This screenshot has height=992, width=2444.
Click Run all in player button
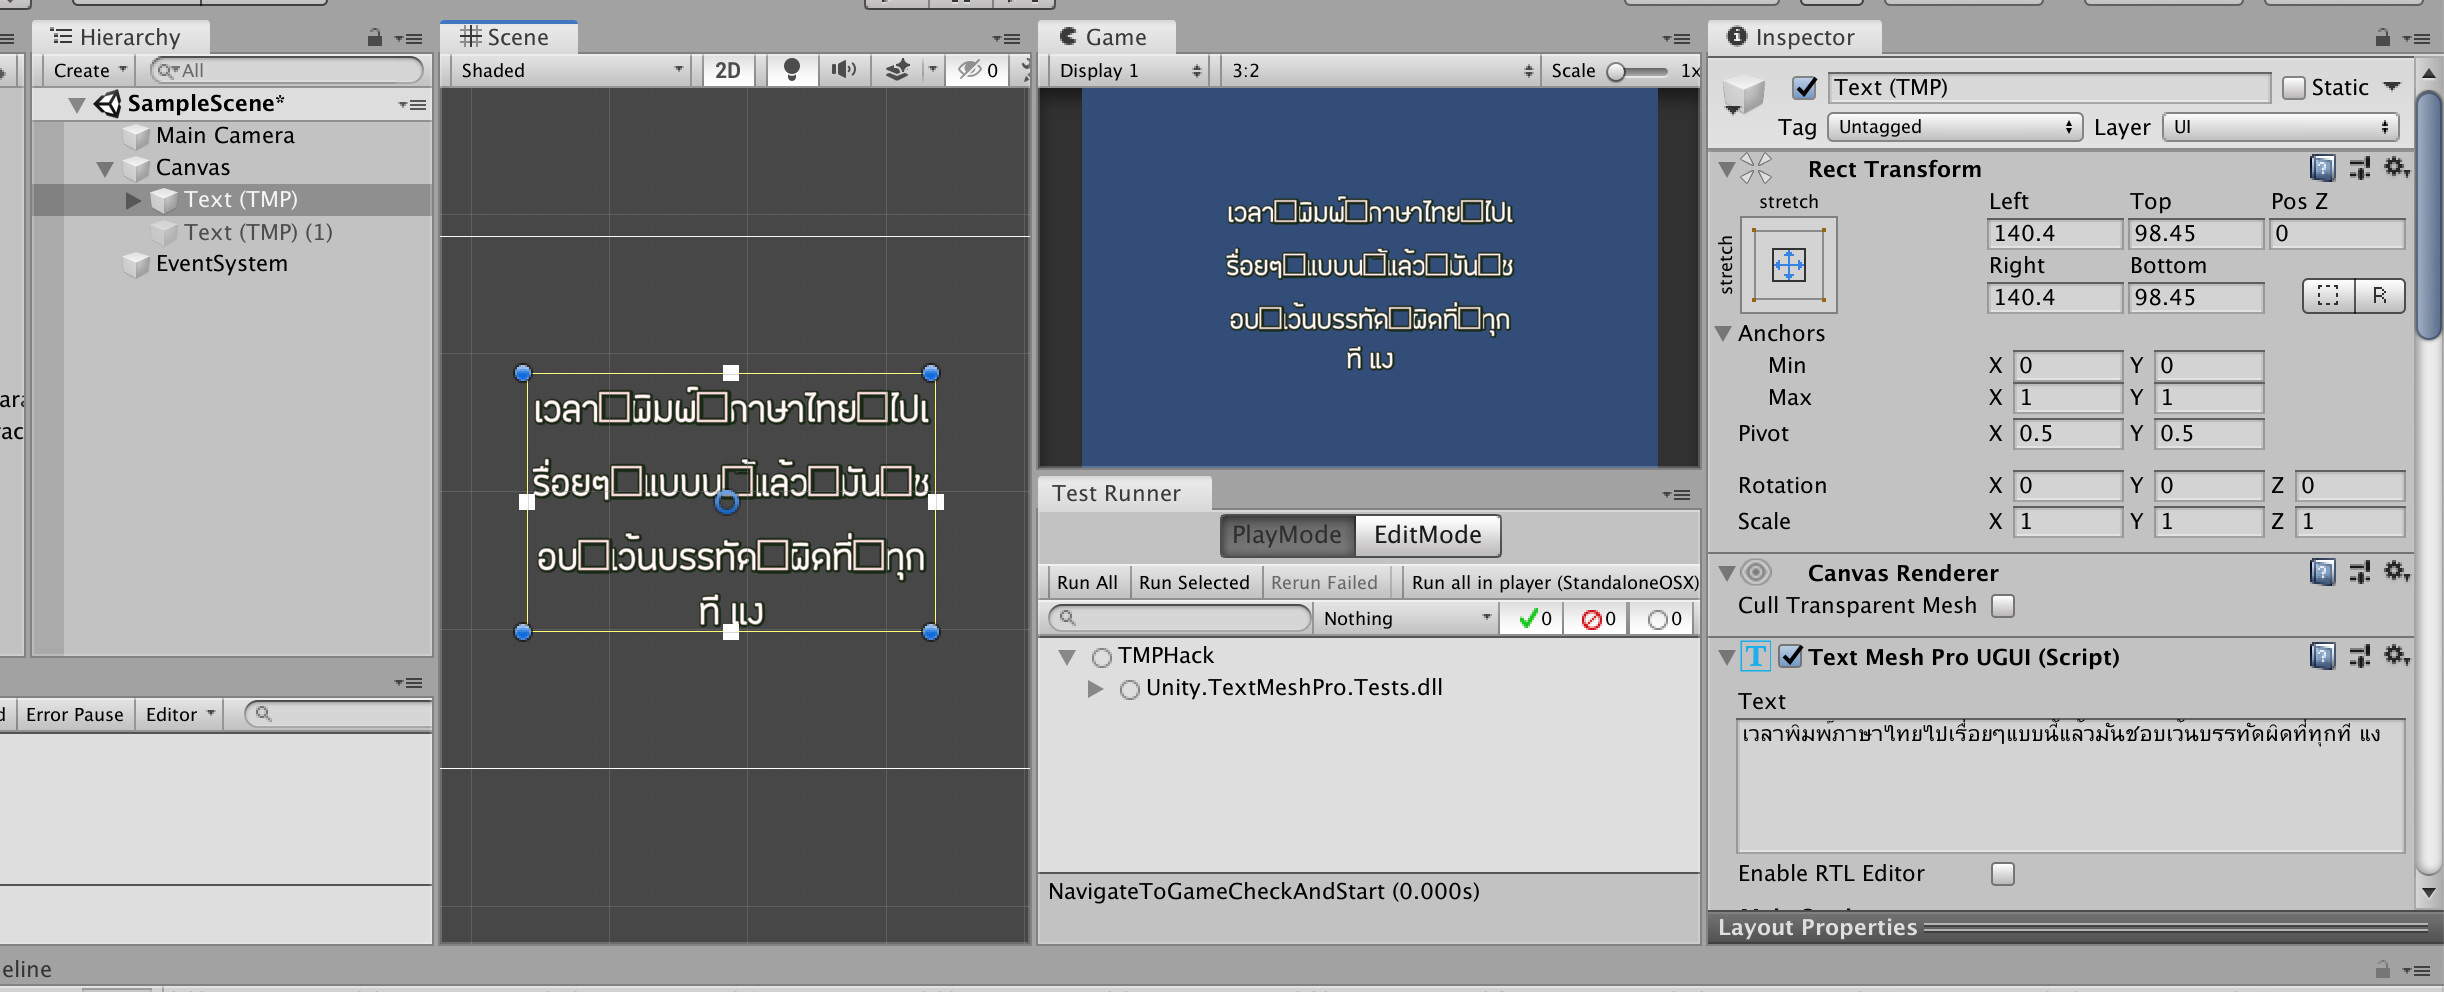1553,583
